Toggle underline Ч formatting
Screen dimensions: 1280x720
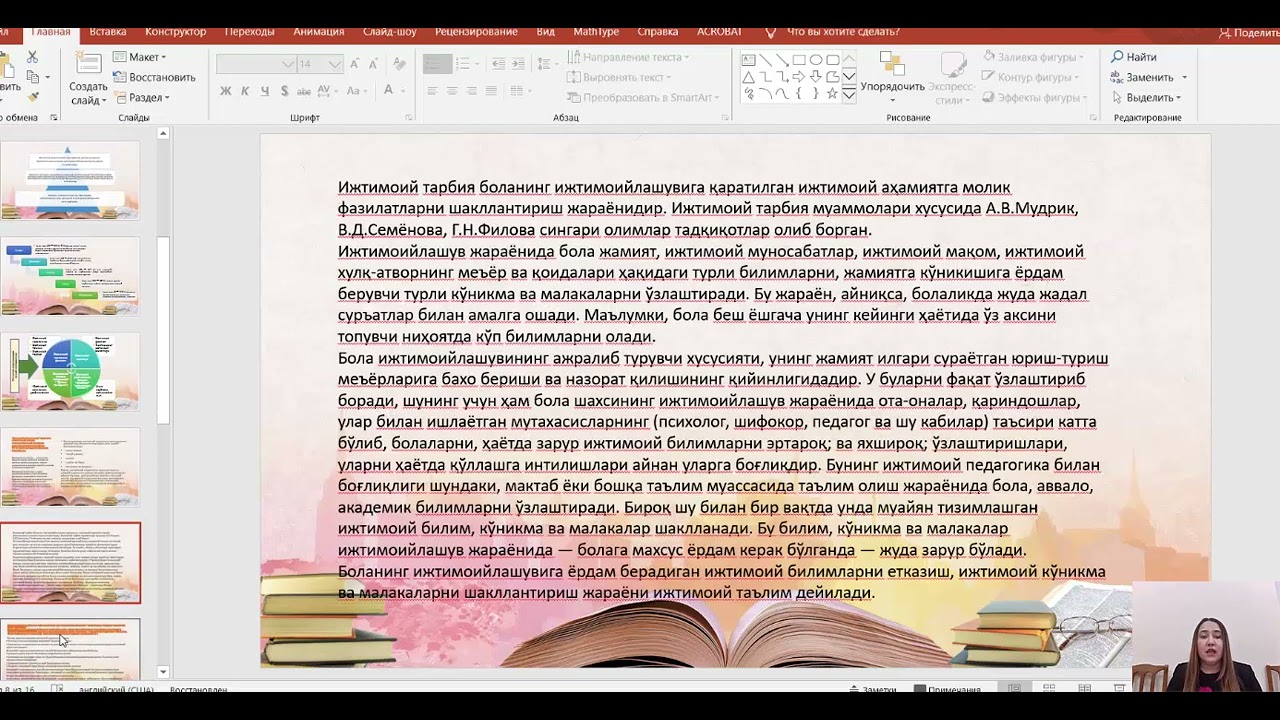tap(265, 91)
